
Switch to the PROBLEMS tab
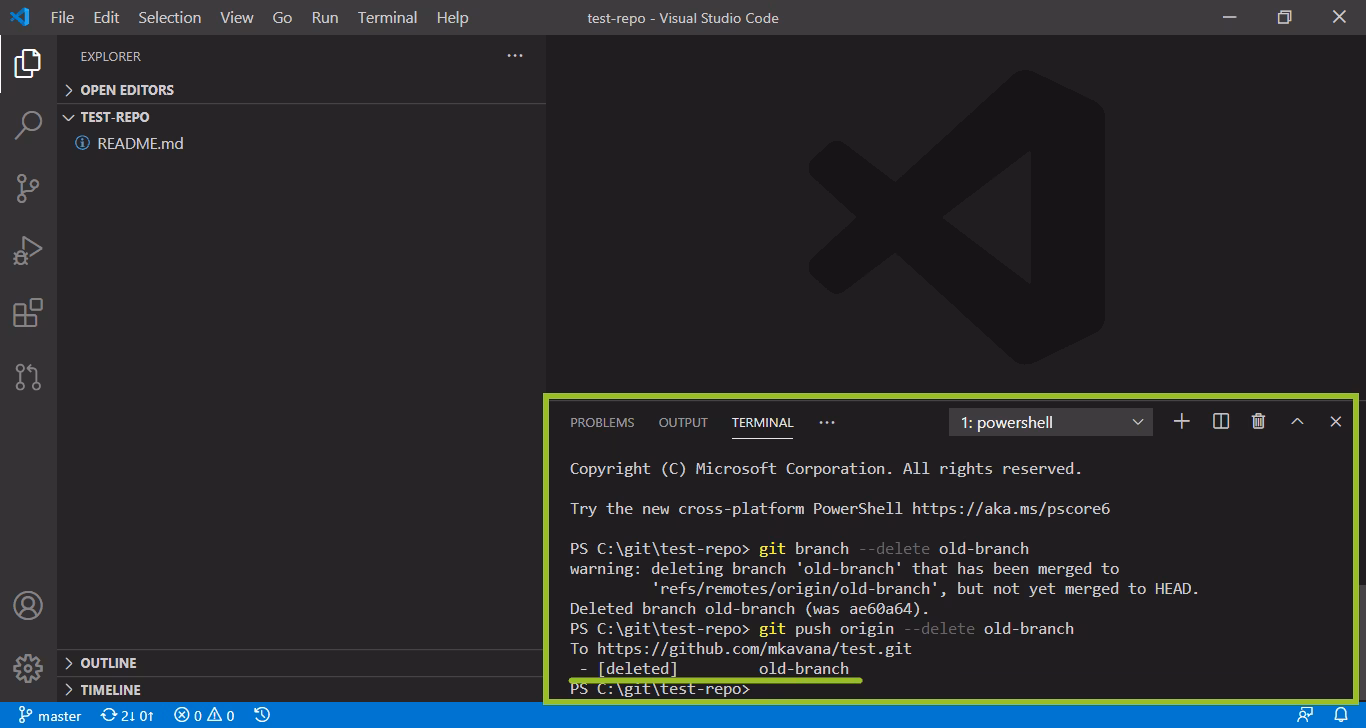[x=602, y=423]
